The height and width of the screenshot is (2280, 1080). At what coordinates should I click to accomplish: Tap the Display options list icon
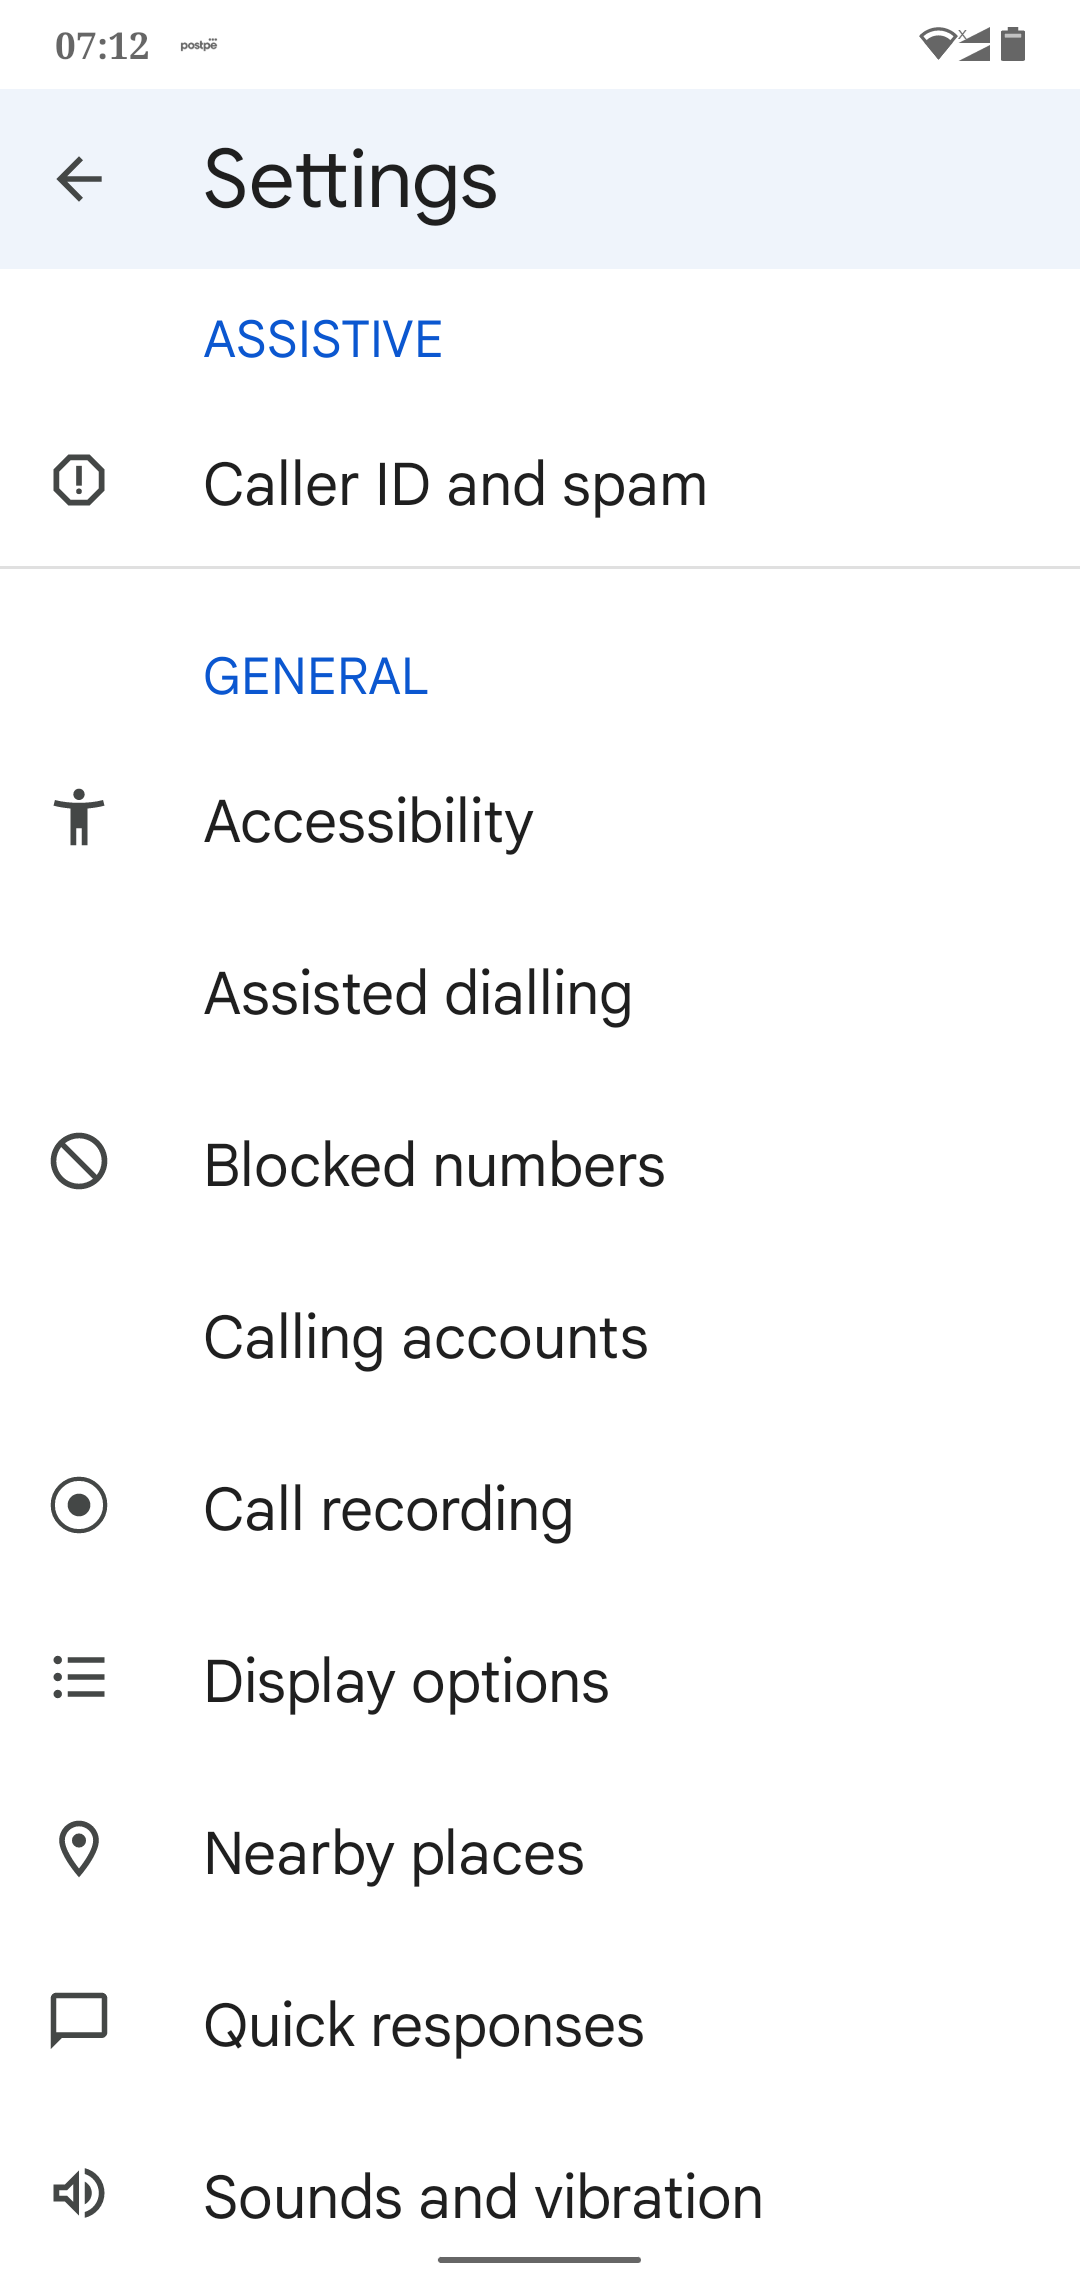click(79, 1677)
